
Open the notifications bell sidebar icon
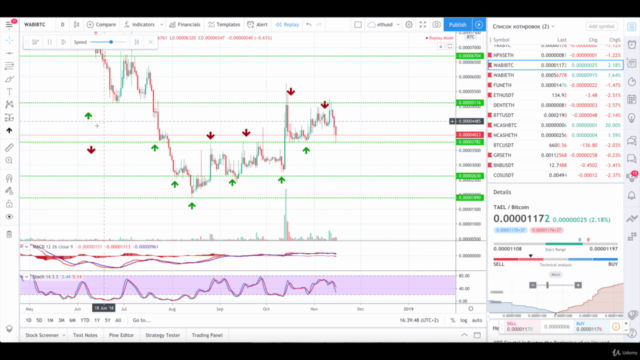click(x=632, y=196)
